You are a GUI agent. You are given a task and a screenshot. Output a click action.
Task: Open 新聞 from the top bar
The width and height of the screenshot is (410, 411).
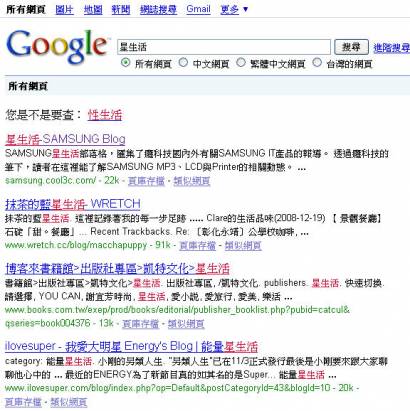pyautogui.click(x=121, y=9)
